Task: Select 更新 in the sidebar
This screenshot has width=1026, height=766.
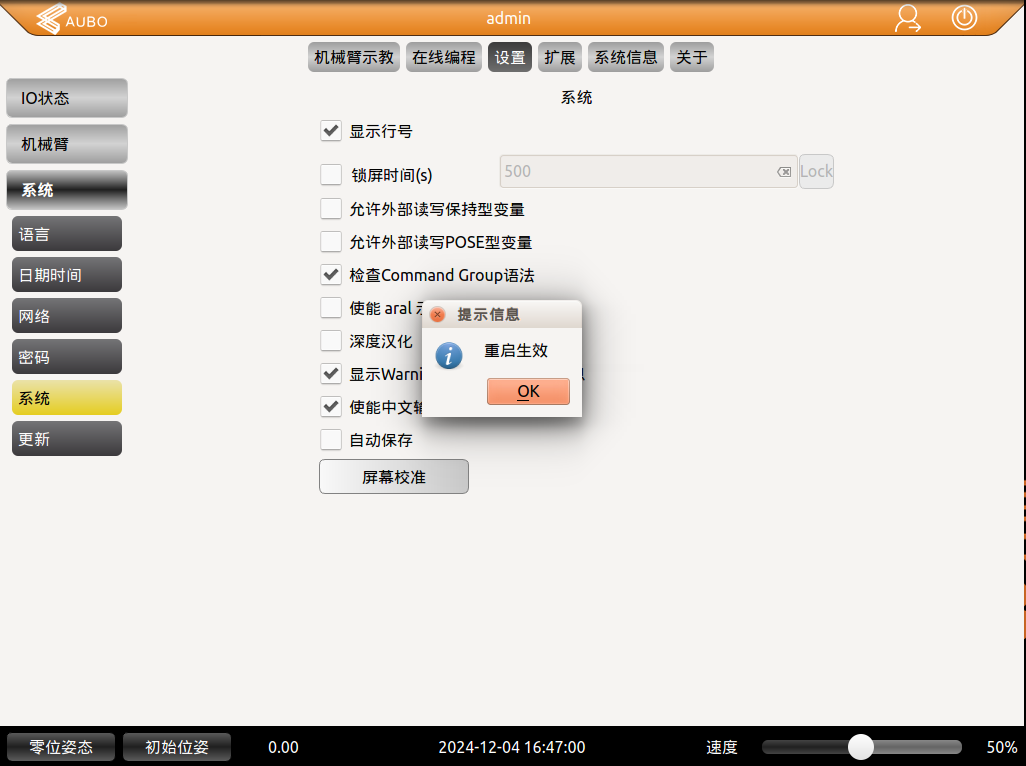Action: [x=66, y=438]
